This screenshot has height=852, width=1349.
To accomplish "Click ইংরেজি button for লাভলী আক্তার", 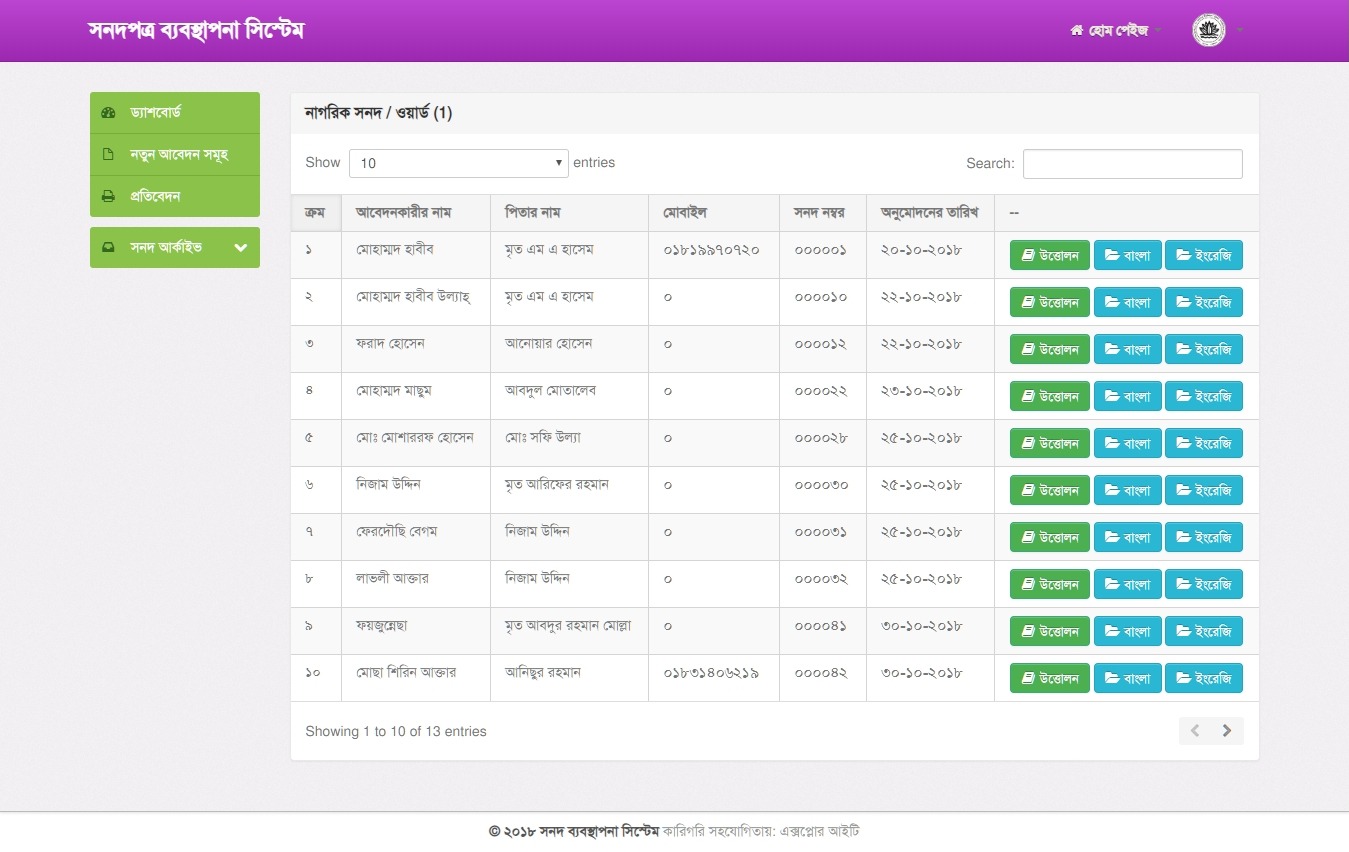I will [1204, 584].
